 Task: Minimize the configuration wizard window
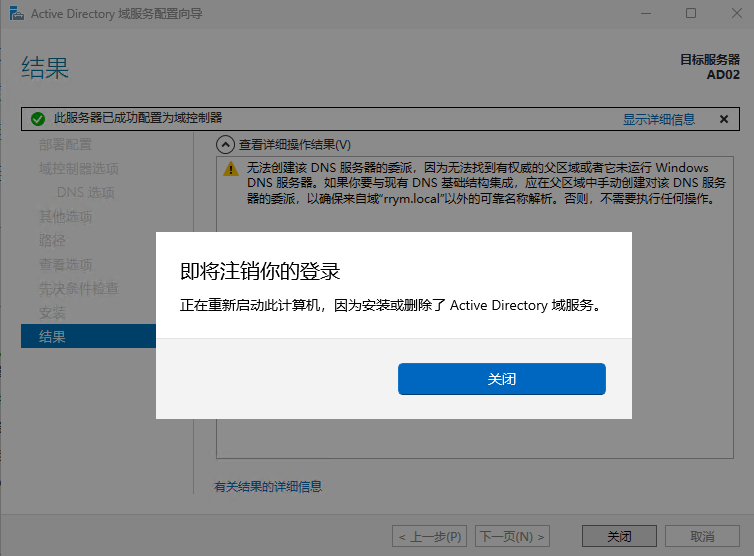coord(645,14)
